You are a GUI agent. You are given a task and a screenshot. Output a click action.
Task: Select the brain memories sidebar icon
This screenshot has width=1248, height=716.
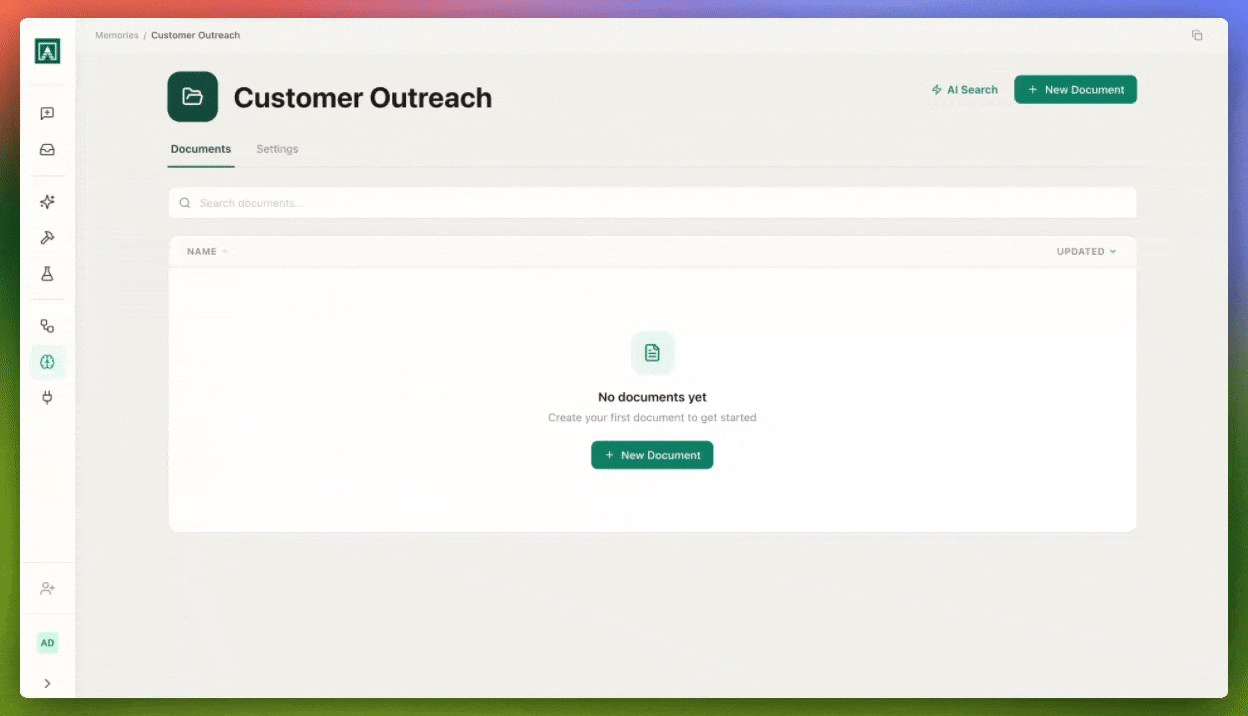pos(47,362)
